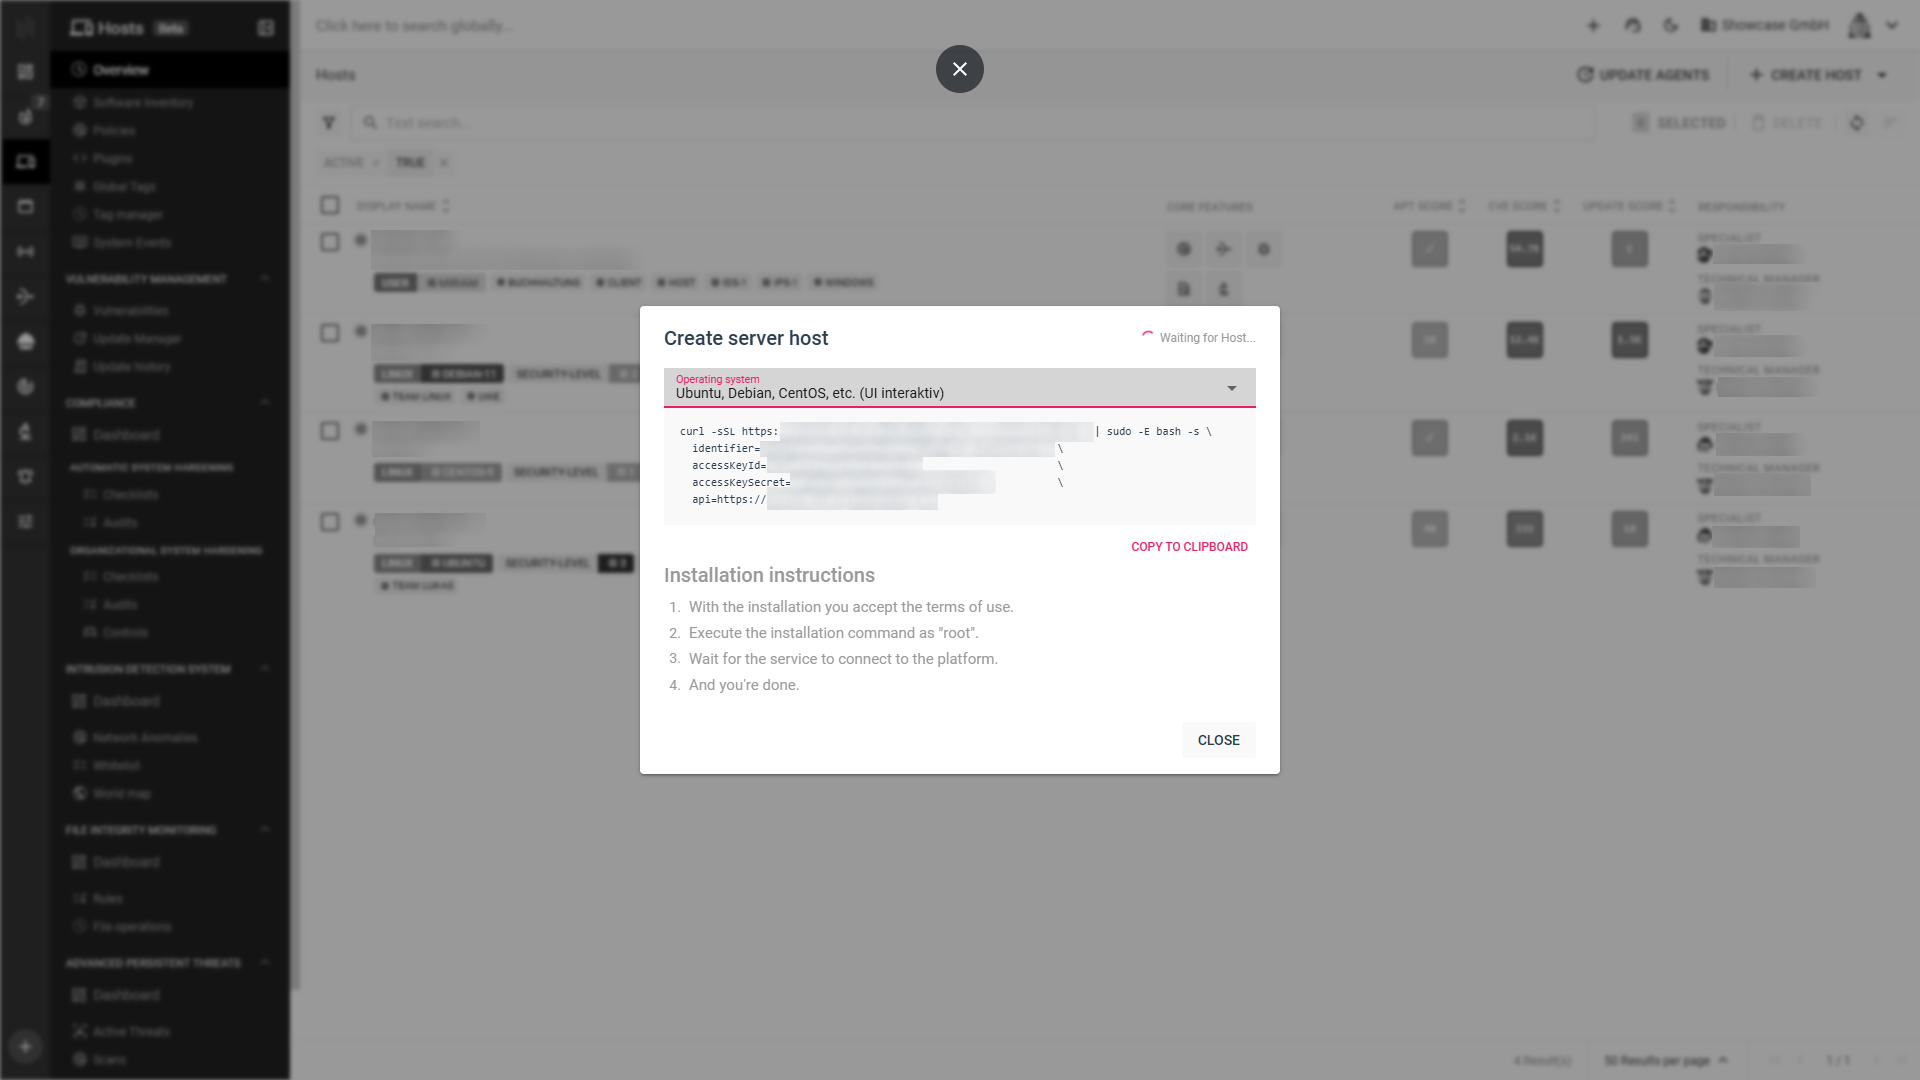Check the first host row checkbox
The height and width of the screenshot is (1080, 1920).
point(330,242)
